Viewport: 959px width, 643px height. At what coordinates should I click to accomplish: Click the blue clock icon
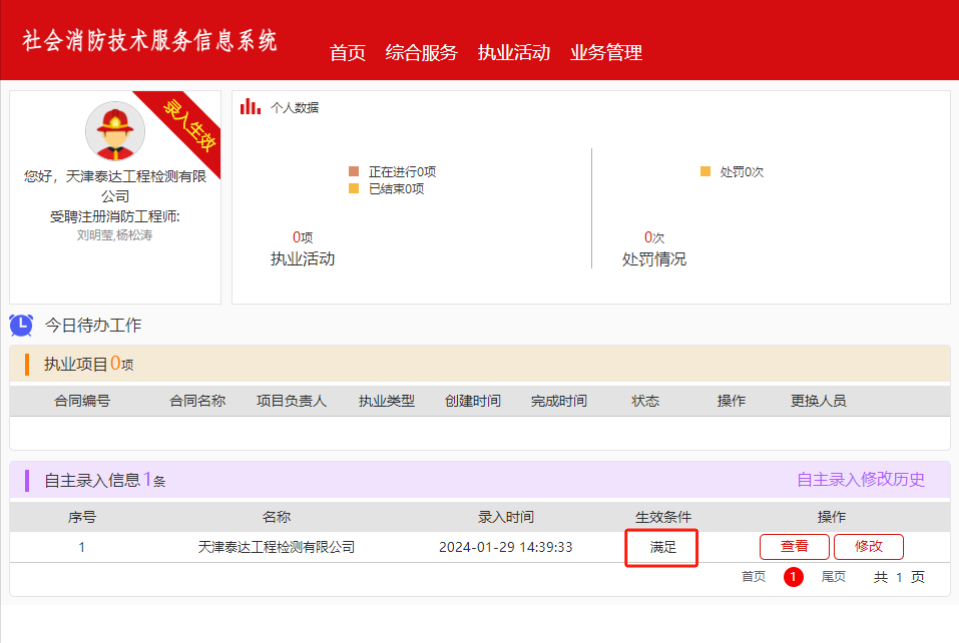pyautogui.click(x=21, y=325)
